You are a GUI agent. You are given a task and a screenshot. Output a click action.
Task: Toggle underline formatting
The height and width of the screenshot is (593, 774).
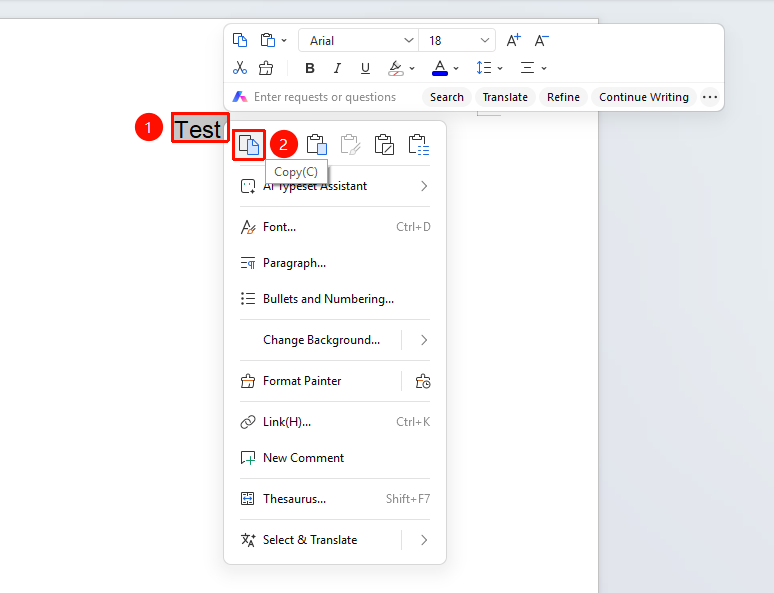(365, 68)
